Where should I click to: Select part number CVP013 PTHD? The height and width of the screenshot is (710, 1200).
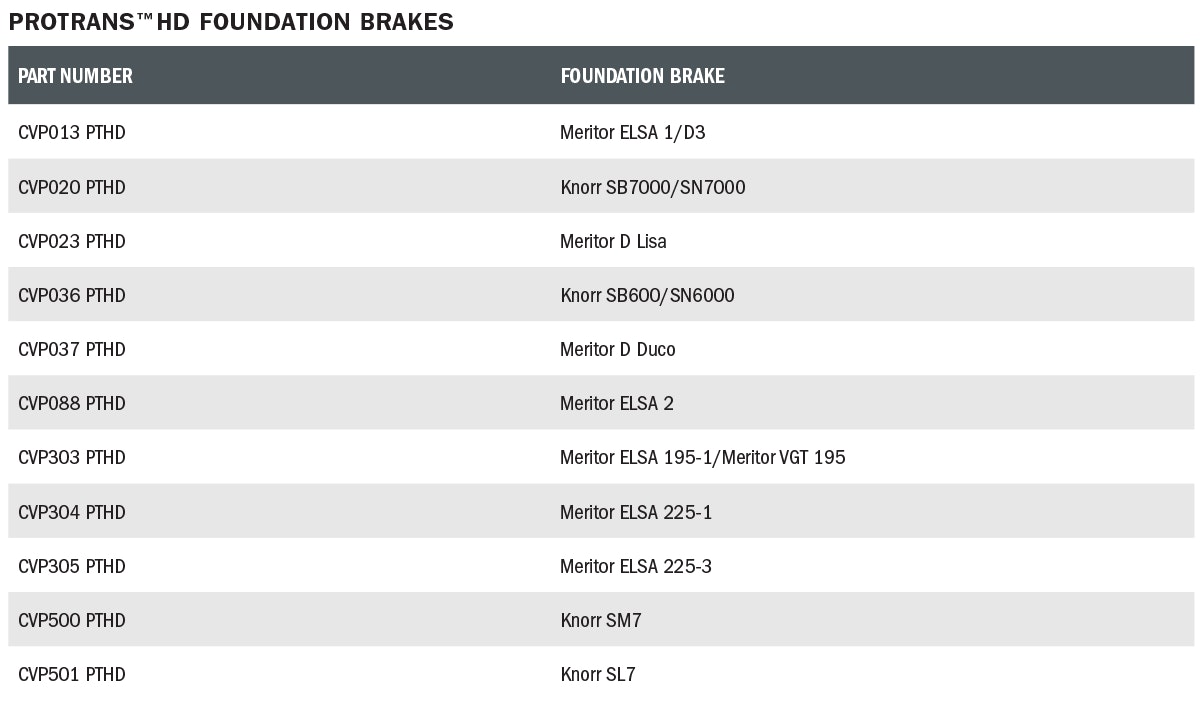(72, 133)
